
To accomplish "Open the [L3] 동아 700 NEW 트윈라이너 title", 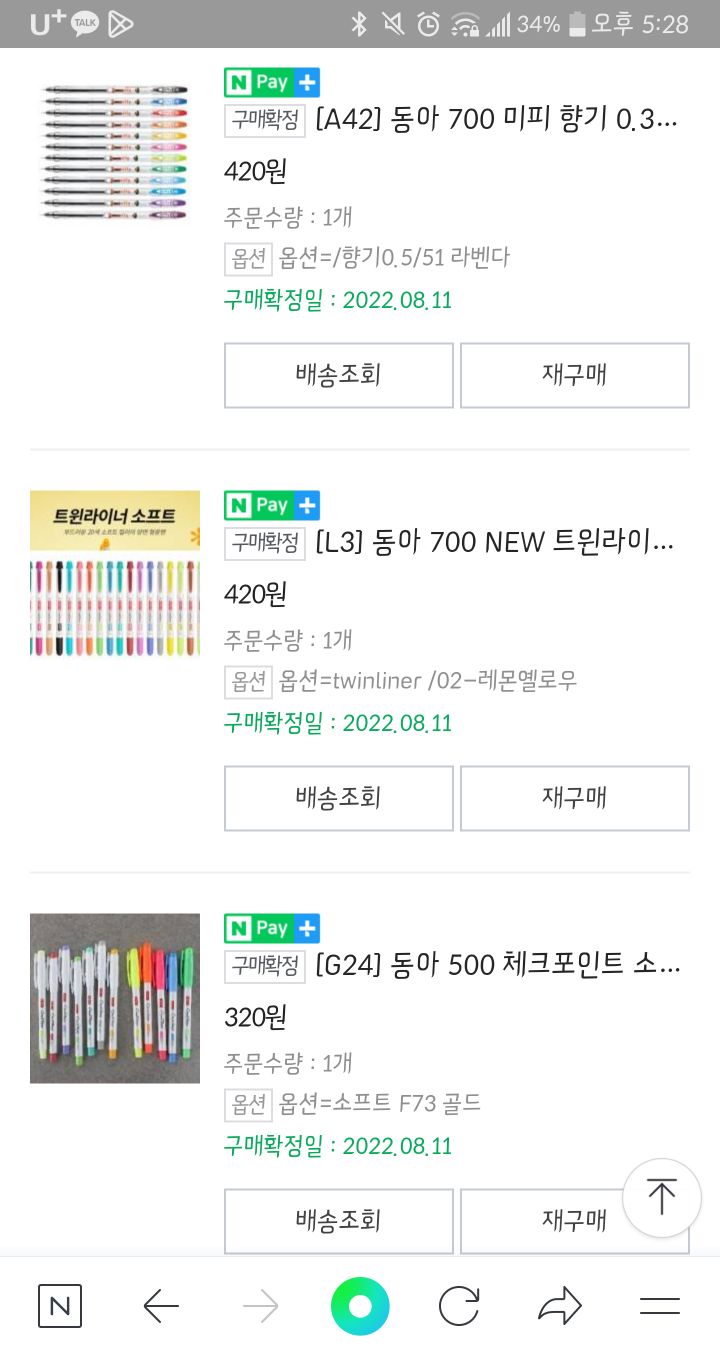I will coord(495,543).
